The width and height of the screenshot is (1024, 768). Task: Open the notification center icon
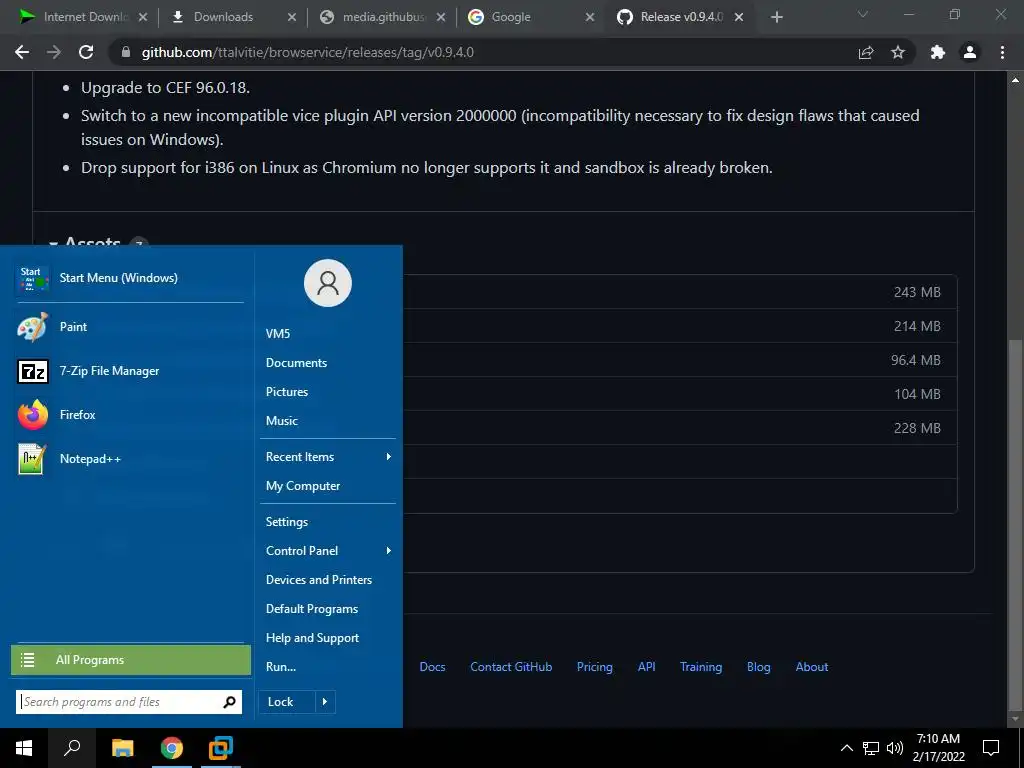(x=991, y=748)
